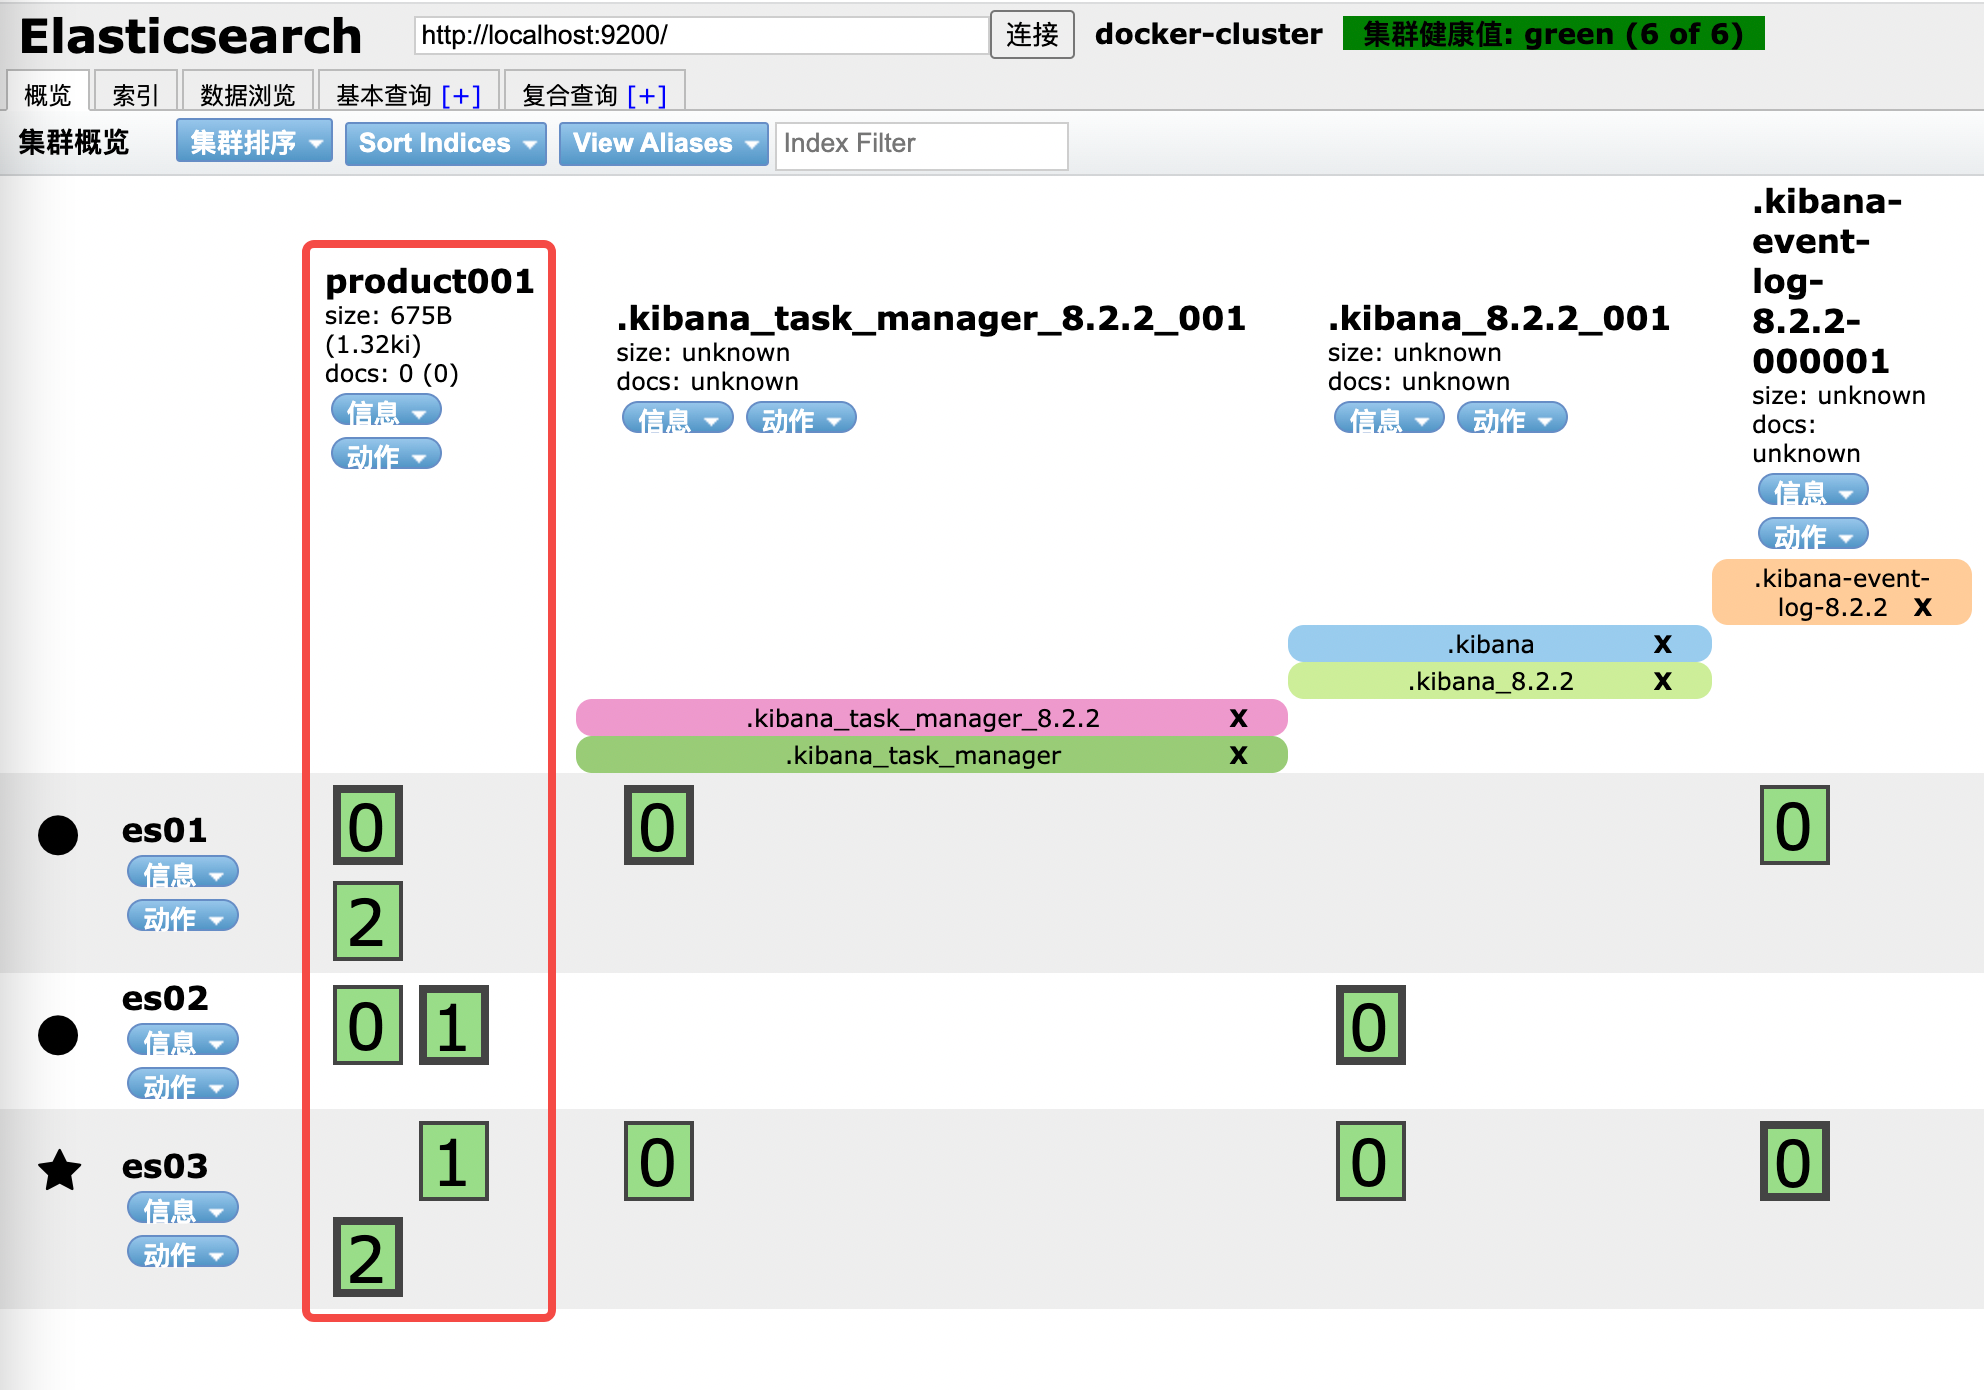Remove the .kibana alias with its X

tap(1661, 644)
